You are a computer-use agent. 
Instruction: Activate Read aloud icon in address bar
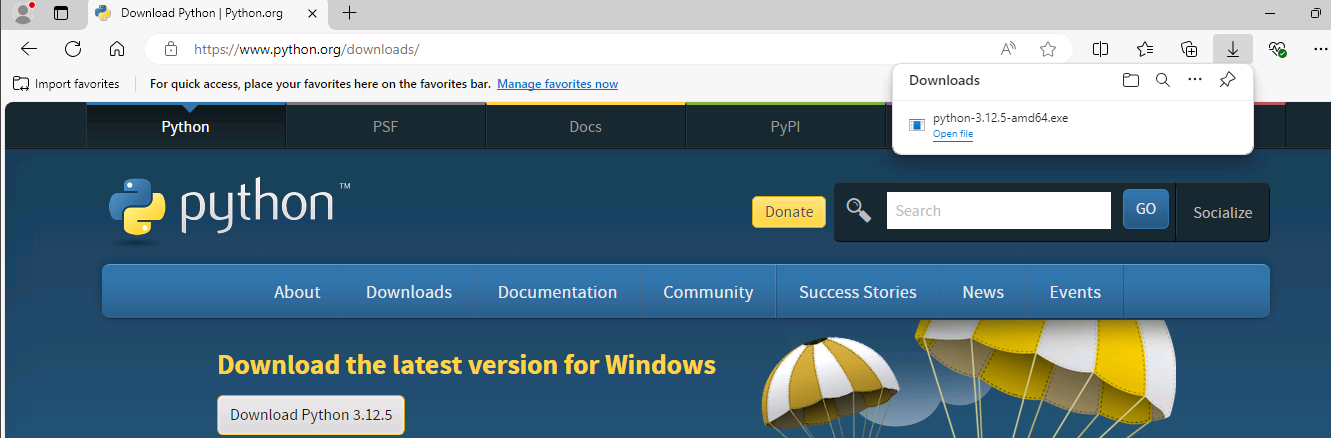coord(1008,49)
